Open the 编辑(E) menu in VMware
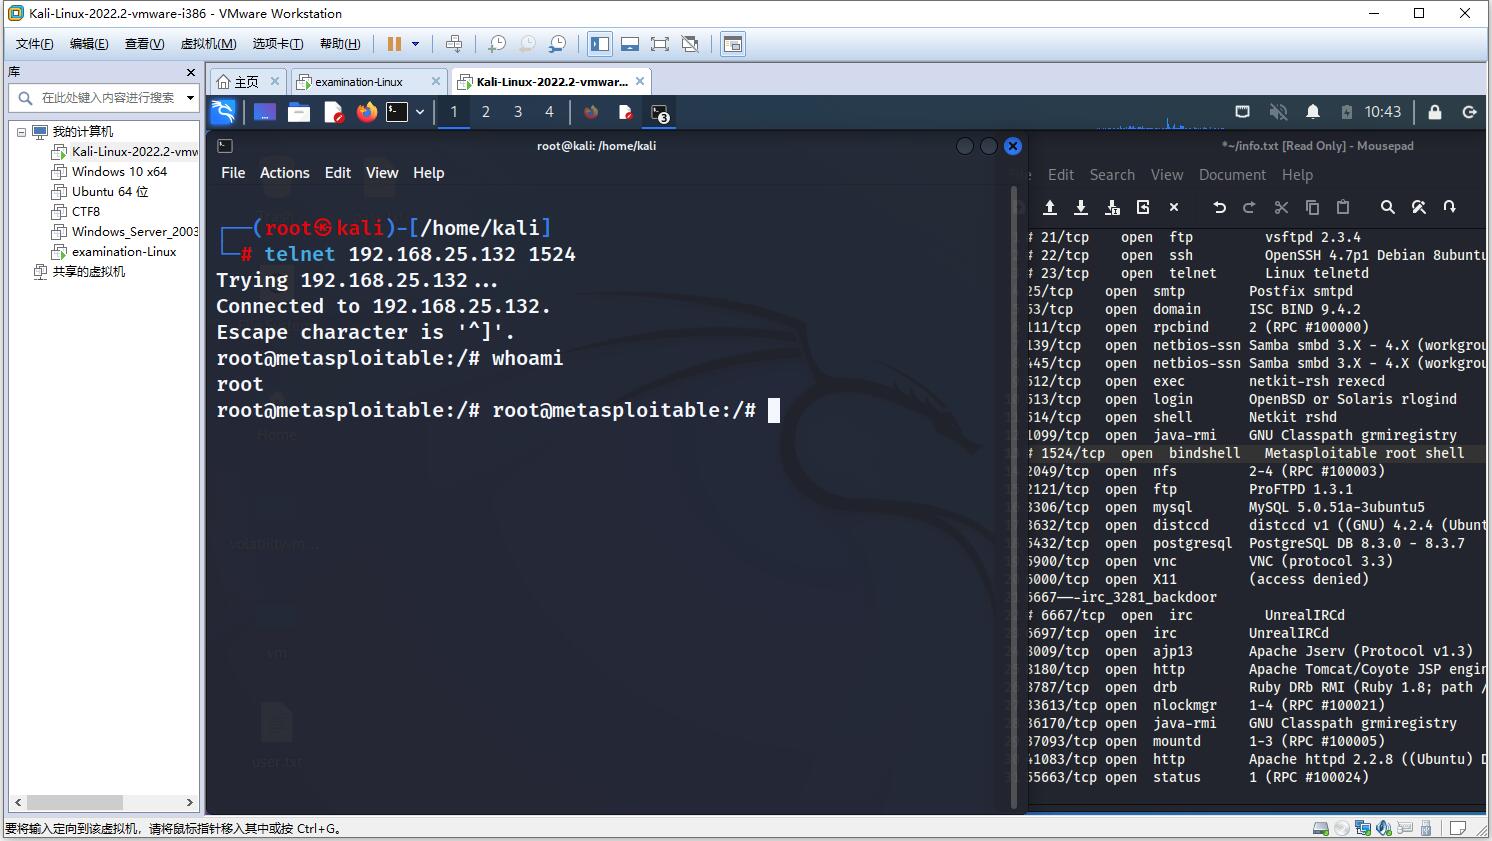The height and width of the screenshot is (841, 1492). [89, 44]
